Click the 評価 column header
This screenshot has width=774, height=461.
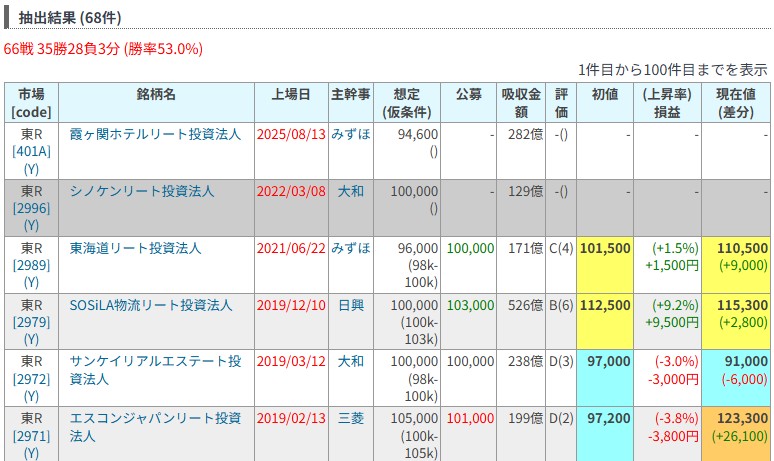tap(561, 103)
